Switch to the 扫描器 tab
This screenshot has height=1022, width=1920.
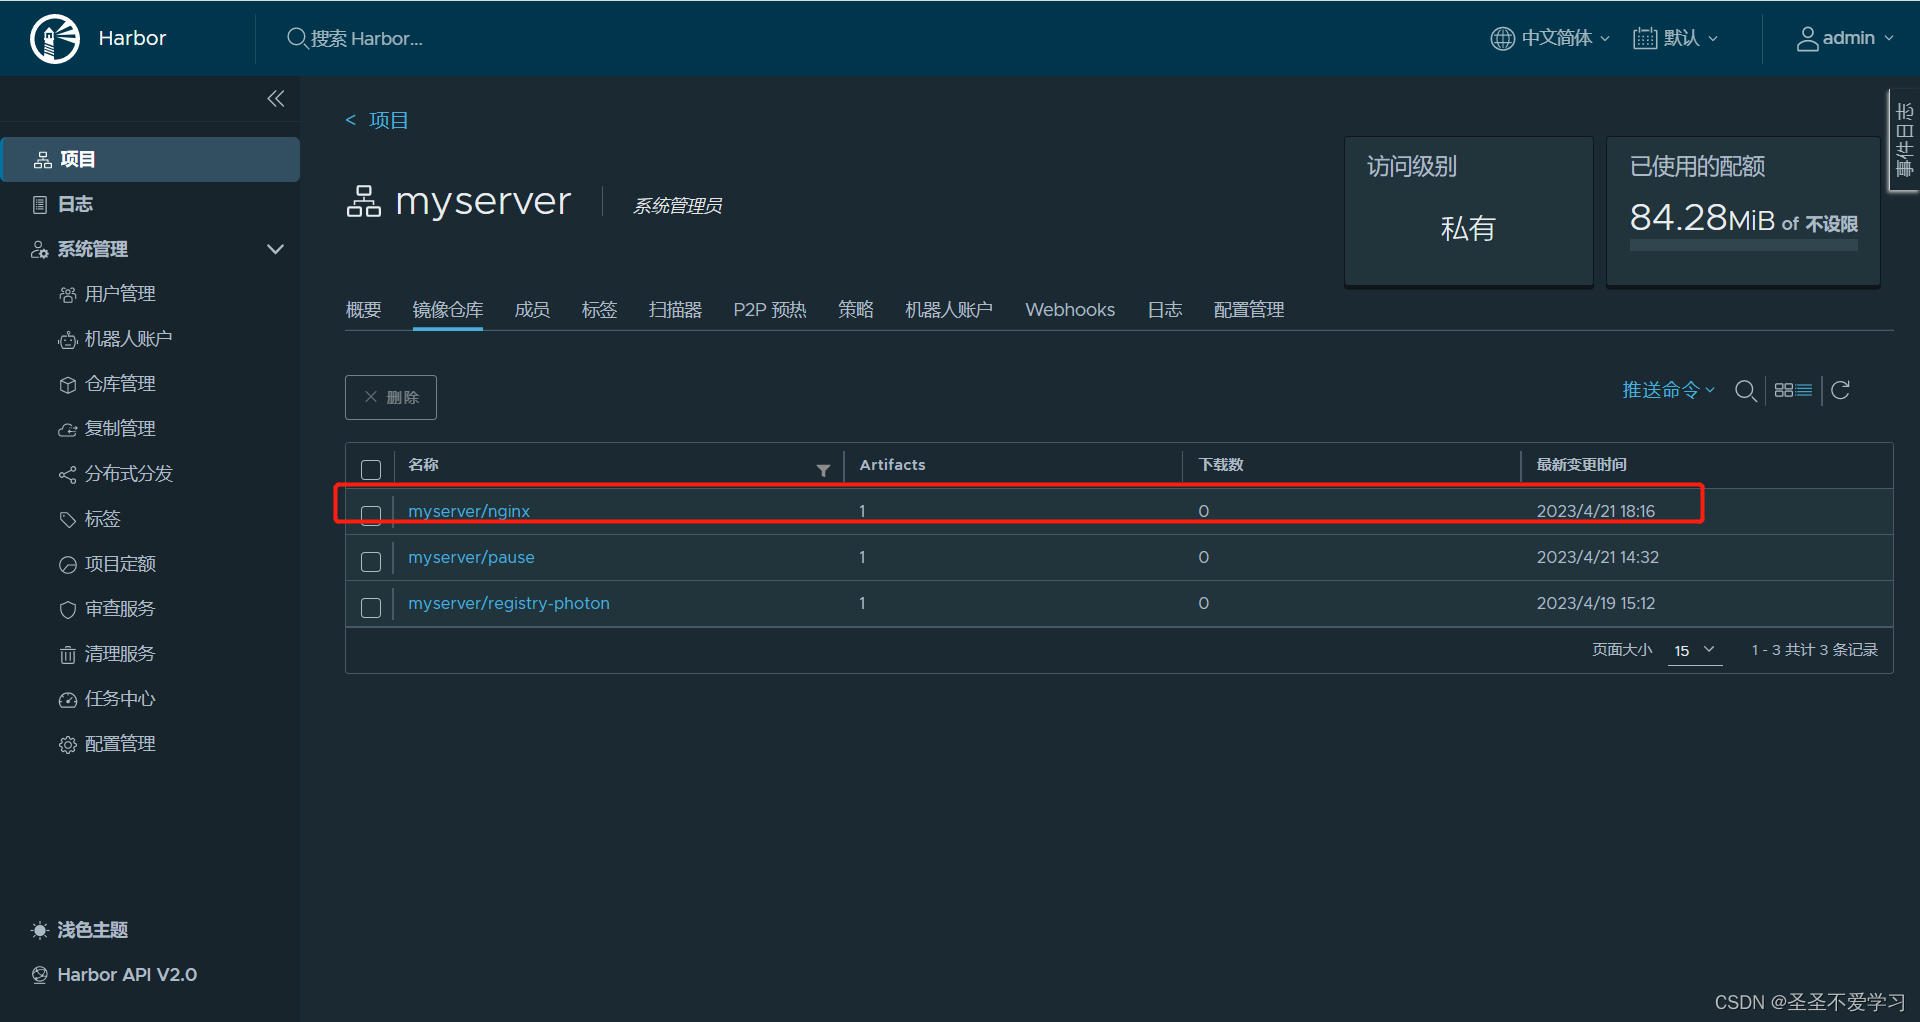pos(675,310)
